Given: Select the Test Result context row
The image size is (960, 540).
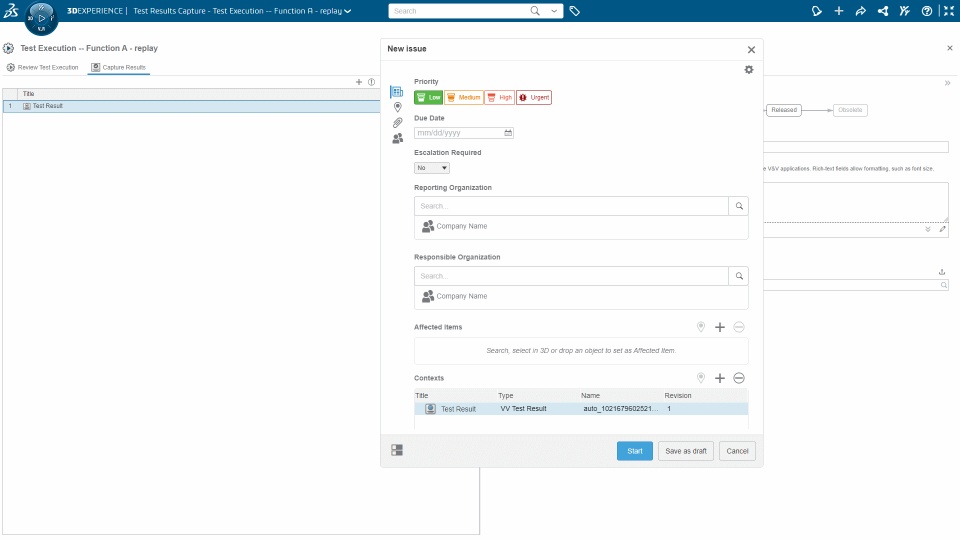Looking at the screenshot, I should (x=581, y=409).
